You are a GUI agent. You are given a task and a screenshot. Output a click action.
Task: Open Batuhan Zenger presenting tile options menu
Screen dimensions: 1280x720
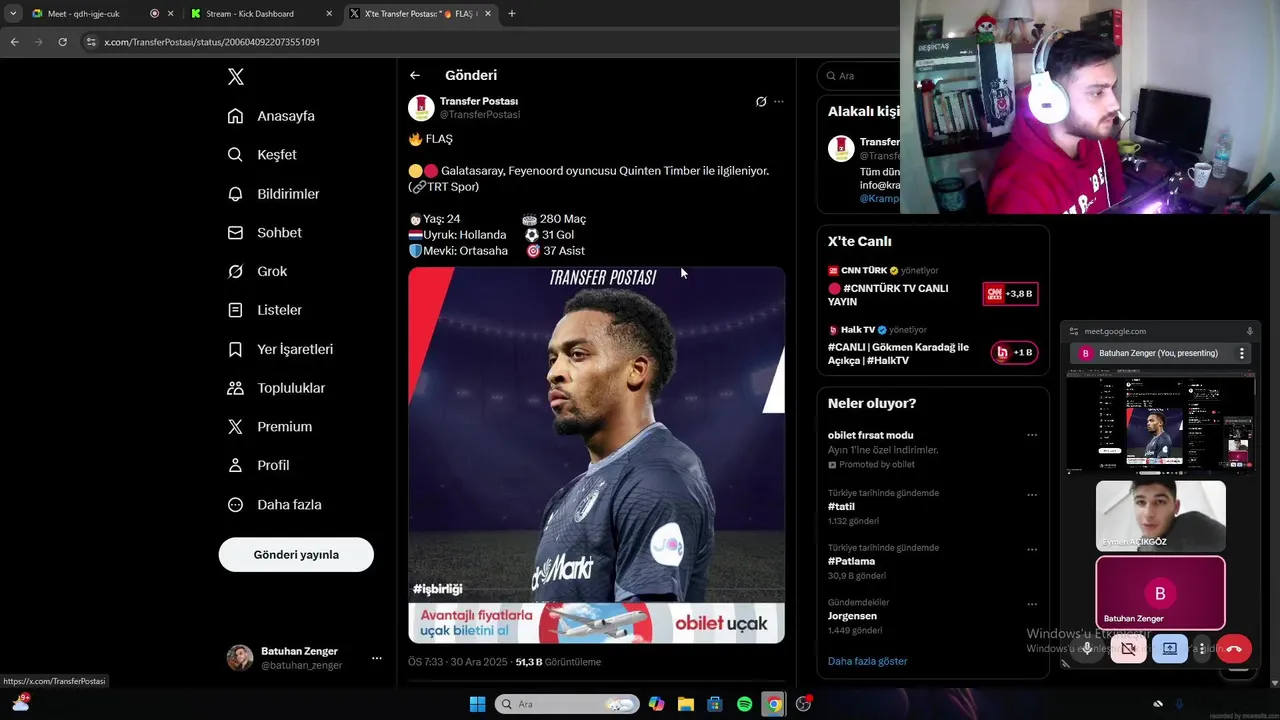[1242, 353]
